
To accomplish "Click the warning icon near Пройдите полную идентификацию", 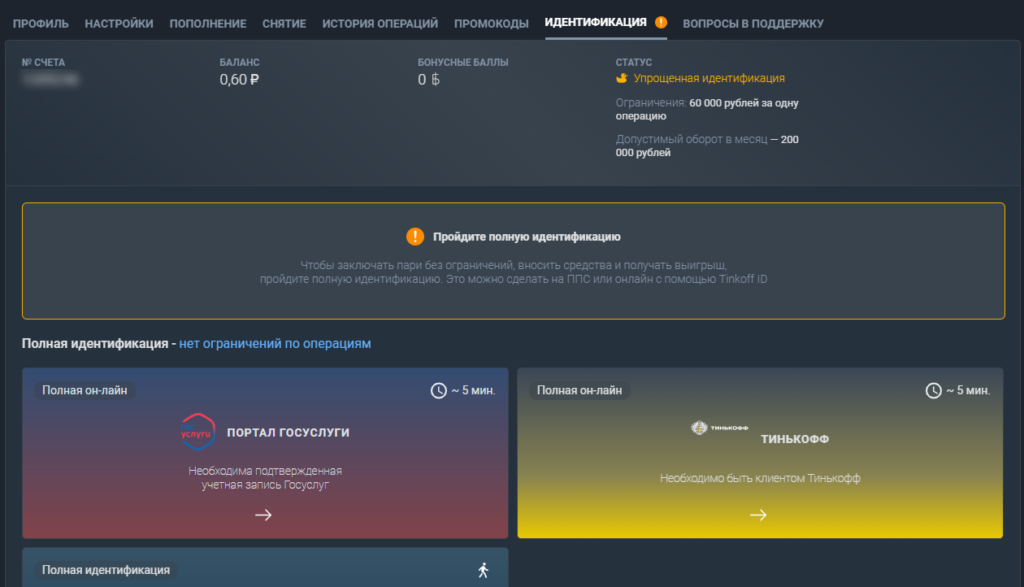I will 415,236.
